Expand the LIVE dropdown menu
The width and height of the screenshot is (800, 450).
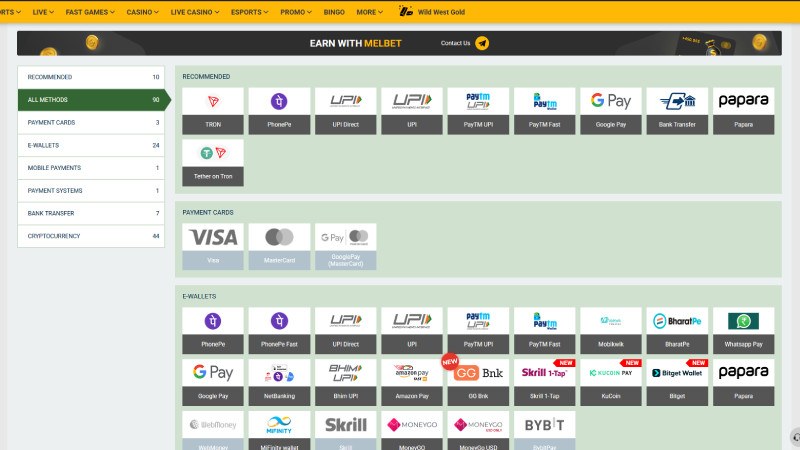click(x=43, y=12)
